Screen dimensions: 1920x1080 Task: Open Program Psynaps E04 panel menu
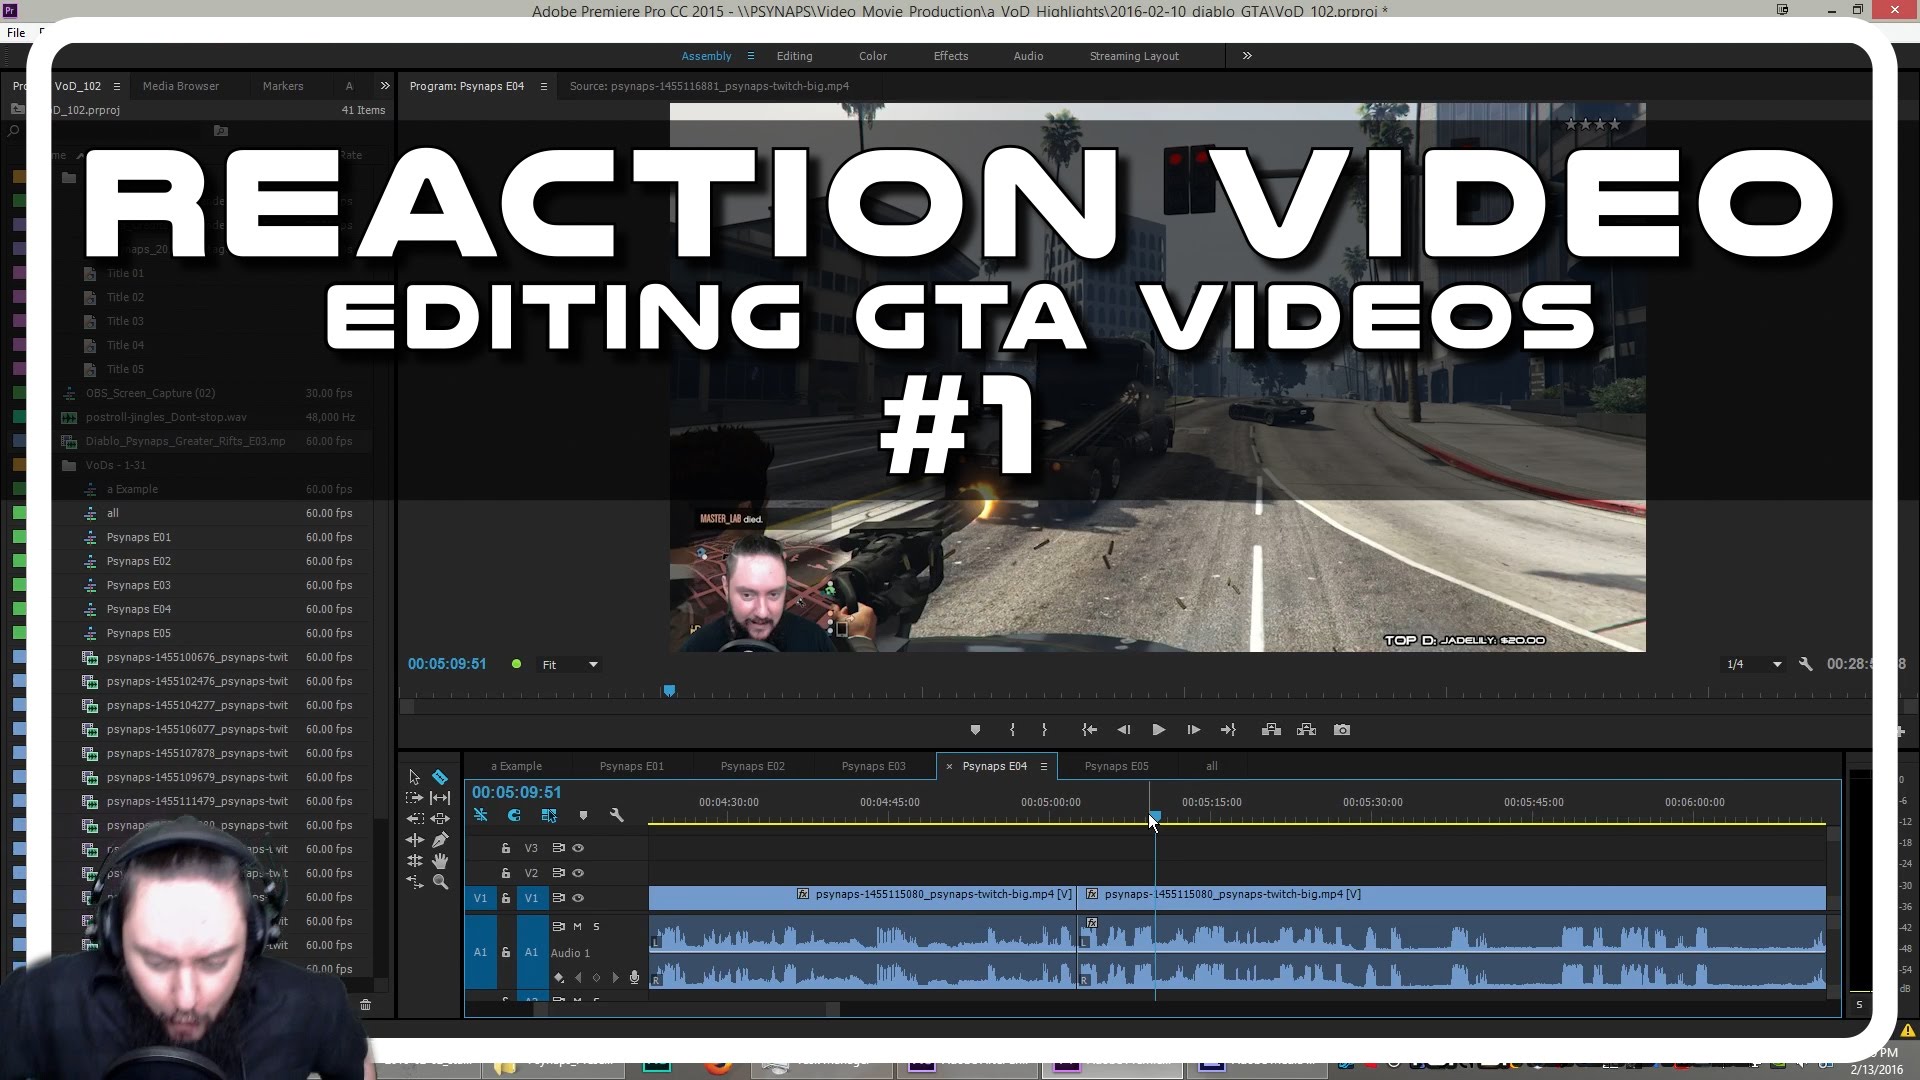tap(544, 87)
